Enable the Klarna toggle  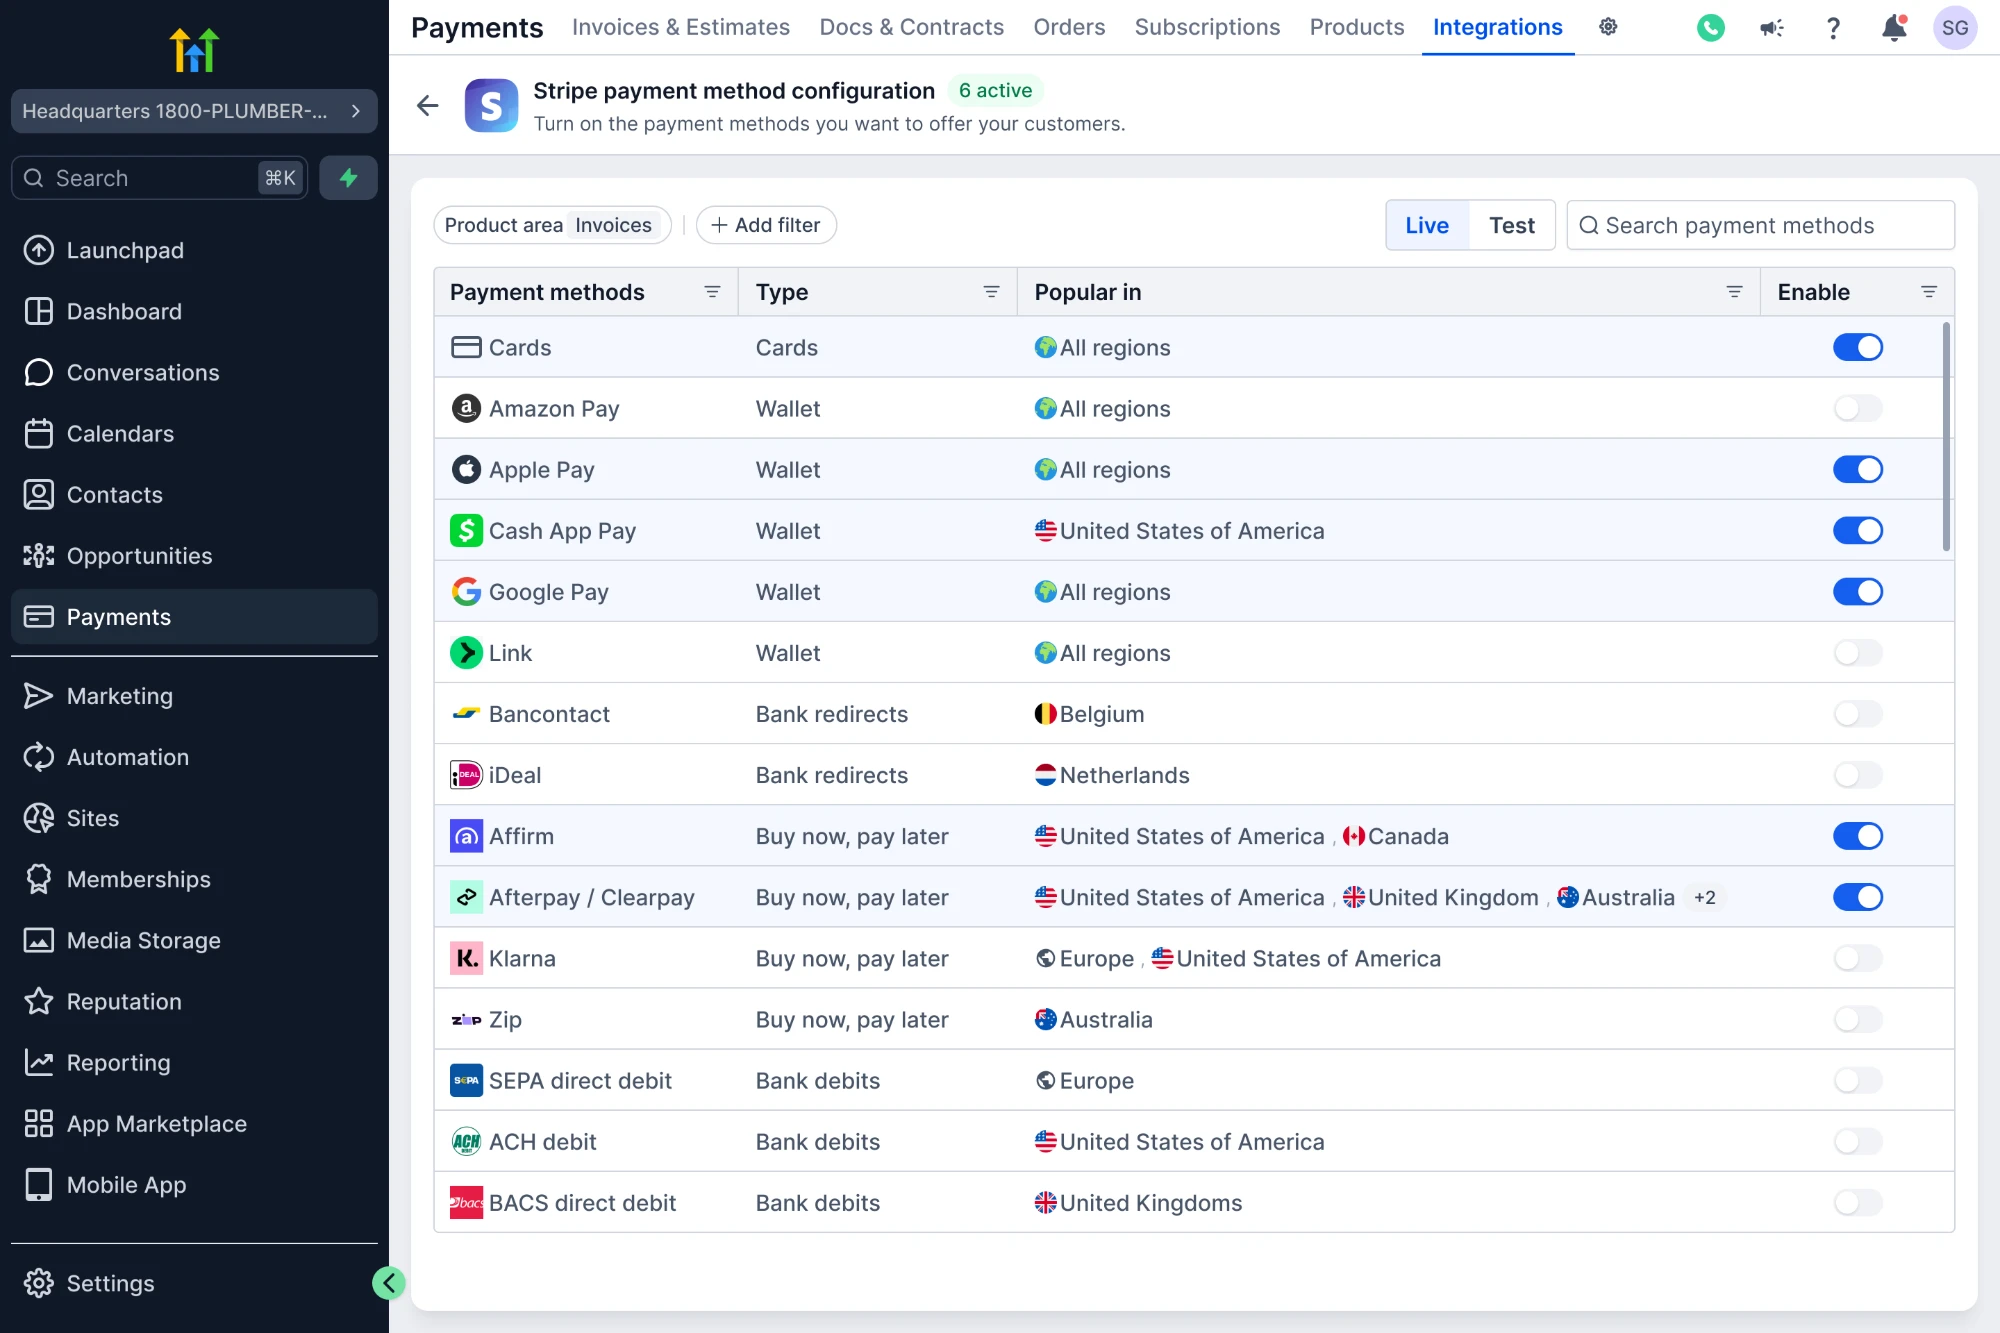tap(1857, 958)
